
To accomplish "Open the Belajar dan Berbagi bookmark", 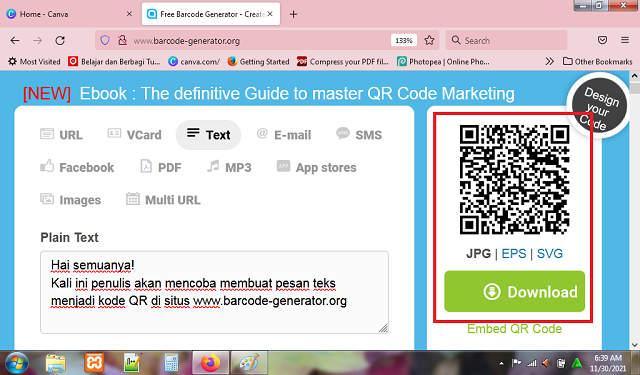I will 114,62.
